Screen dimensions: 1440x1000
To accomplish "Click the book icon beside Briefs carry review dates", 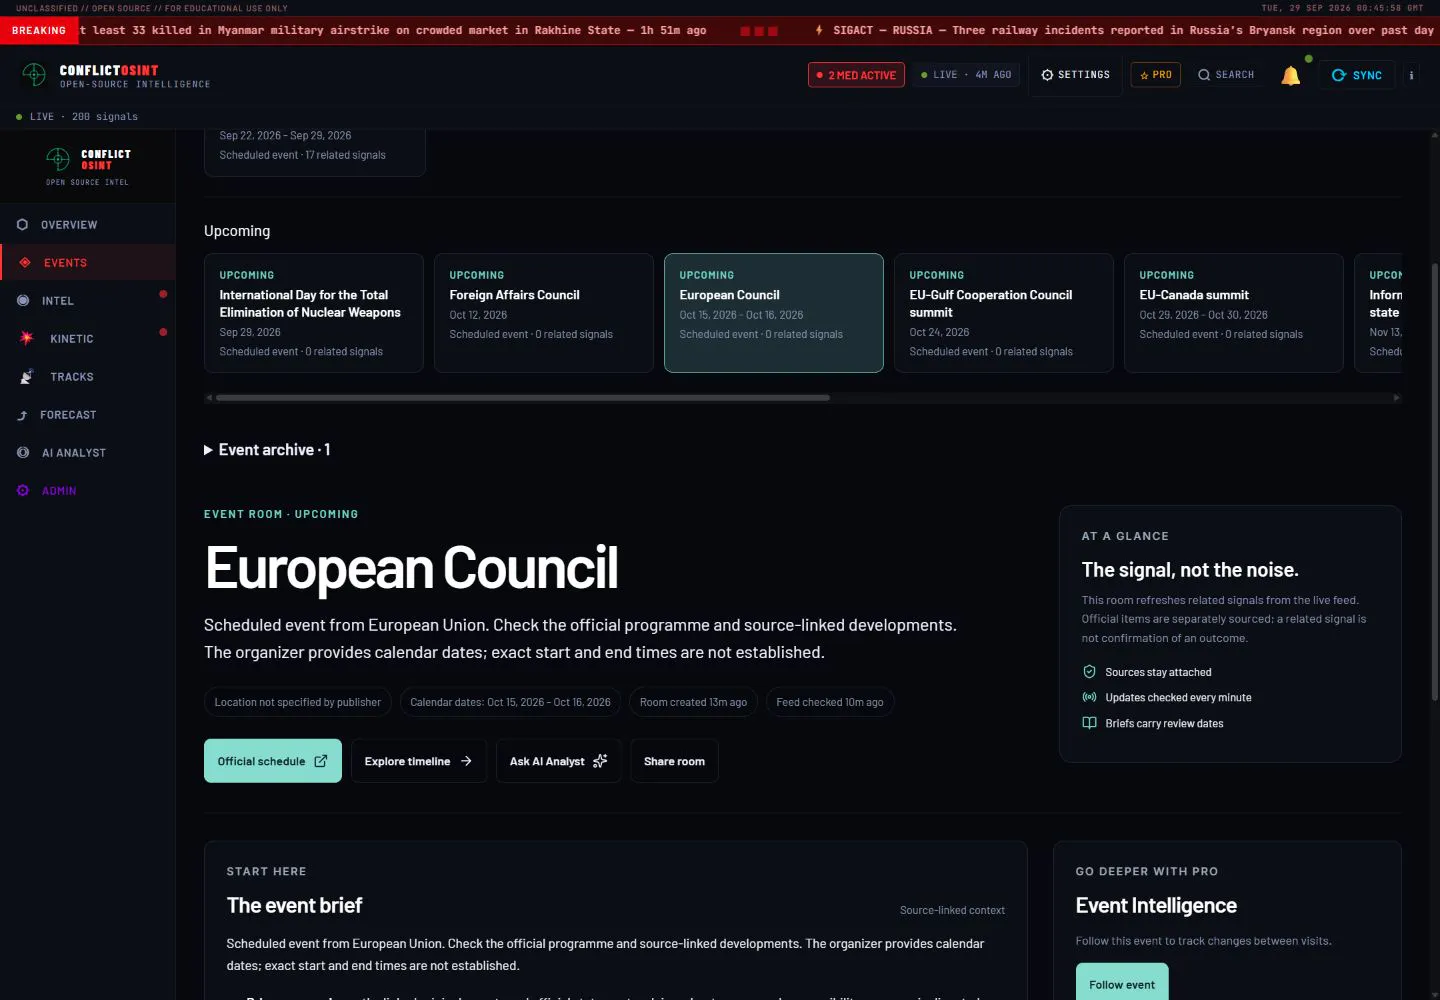I will pos(1089,723).
